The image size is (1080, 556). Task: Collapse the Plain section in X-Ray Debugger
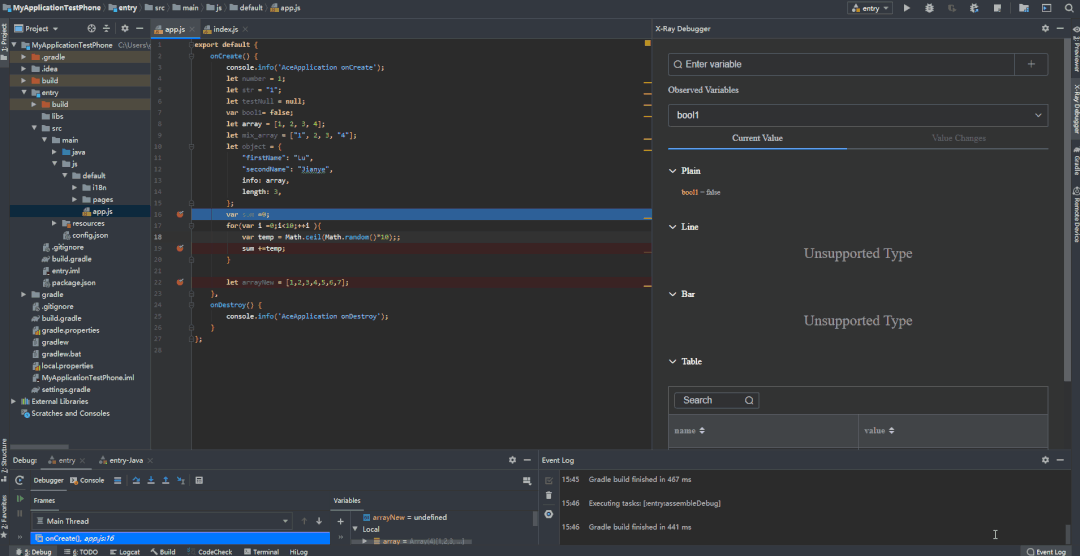[672, 171]
